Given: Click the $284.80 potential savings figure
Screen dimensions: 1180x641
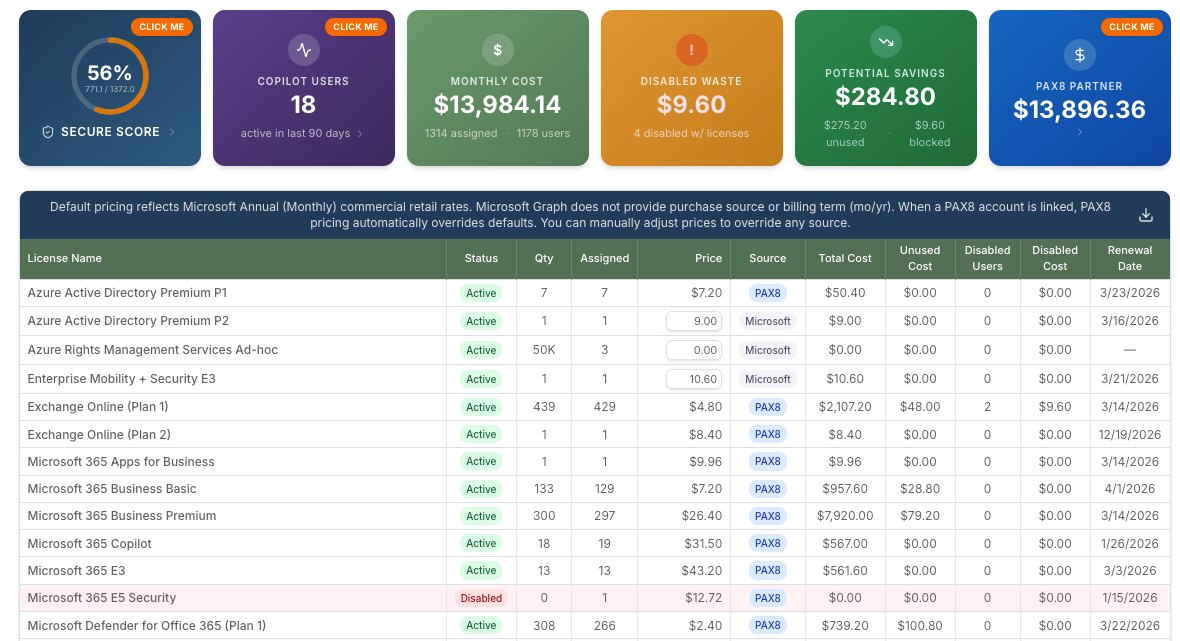Looking at the screenshot, I should pos(886,96).
